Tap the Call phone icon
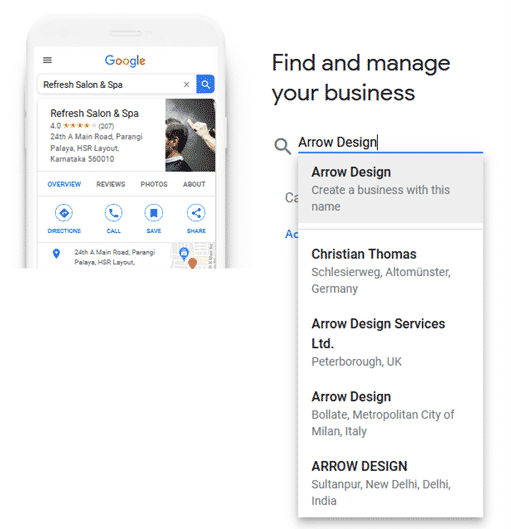This screenshot has width=511, height=529. tap(113, 213)
